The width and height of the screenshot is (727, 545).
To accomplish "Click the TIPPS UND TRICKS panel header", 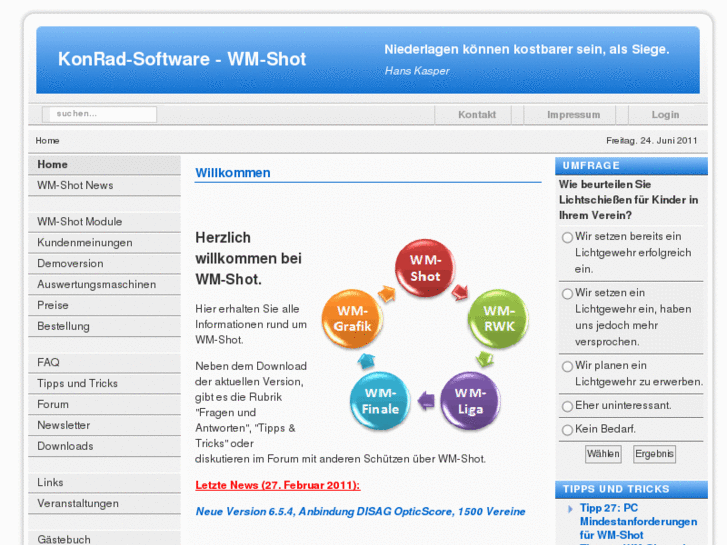I will [x=631, y=489].
